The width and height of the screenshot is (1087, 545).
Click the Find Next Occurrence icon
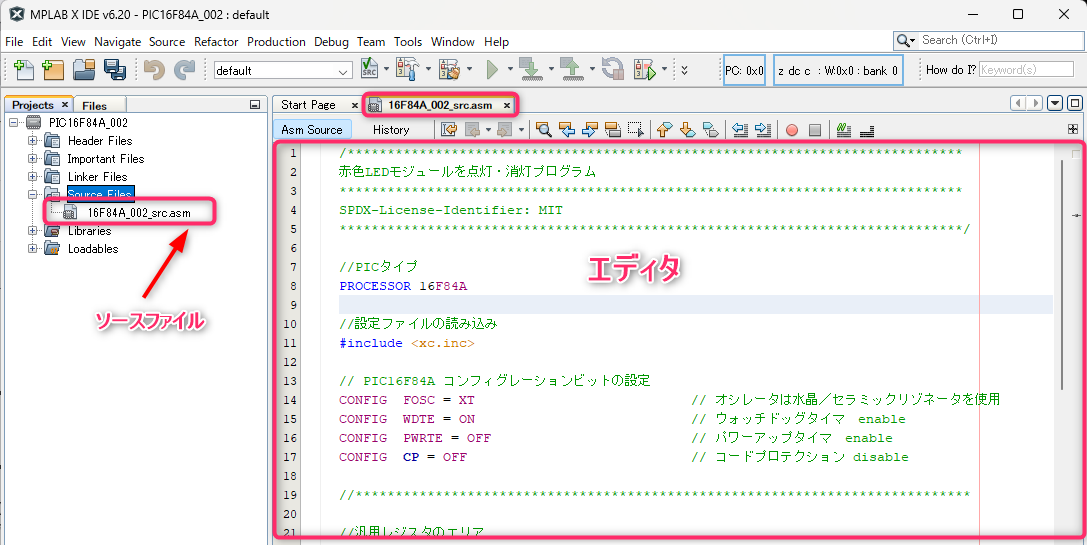590,130
